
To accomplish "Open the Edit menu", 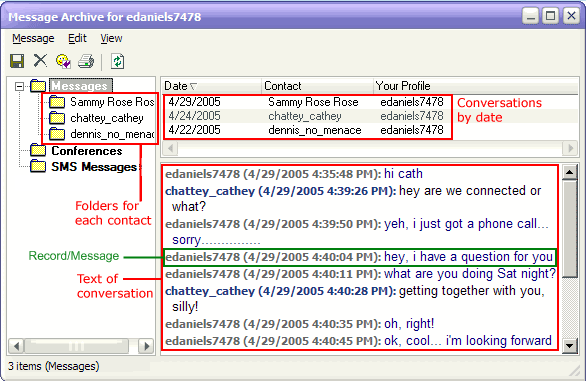I will 77,39.
